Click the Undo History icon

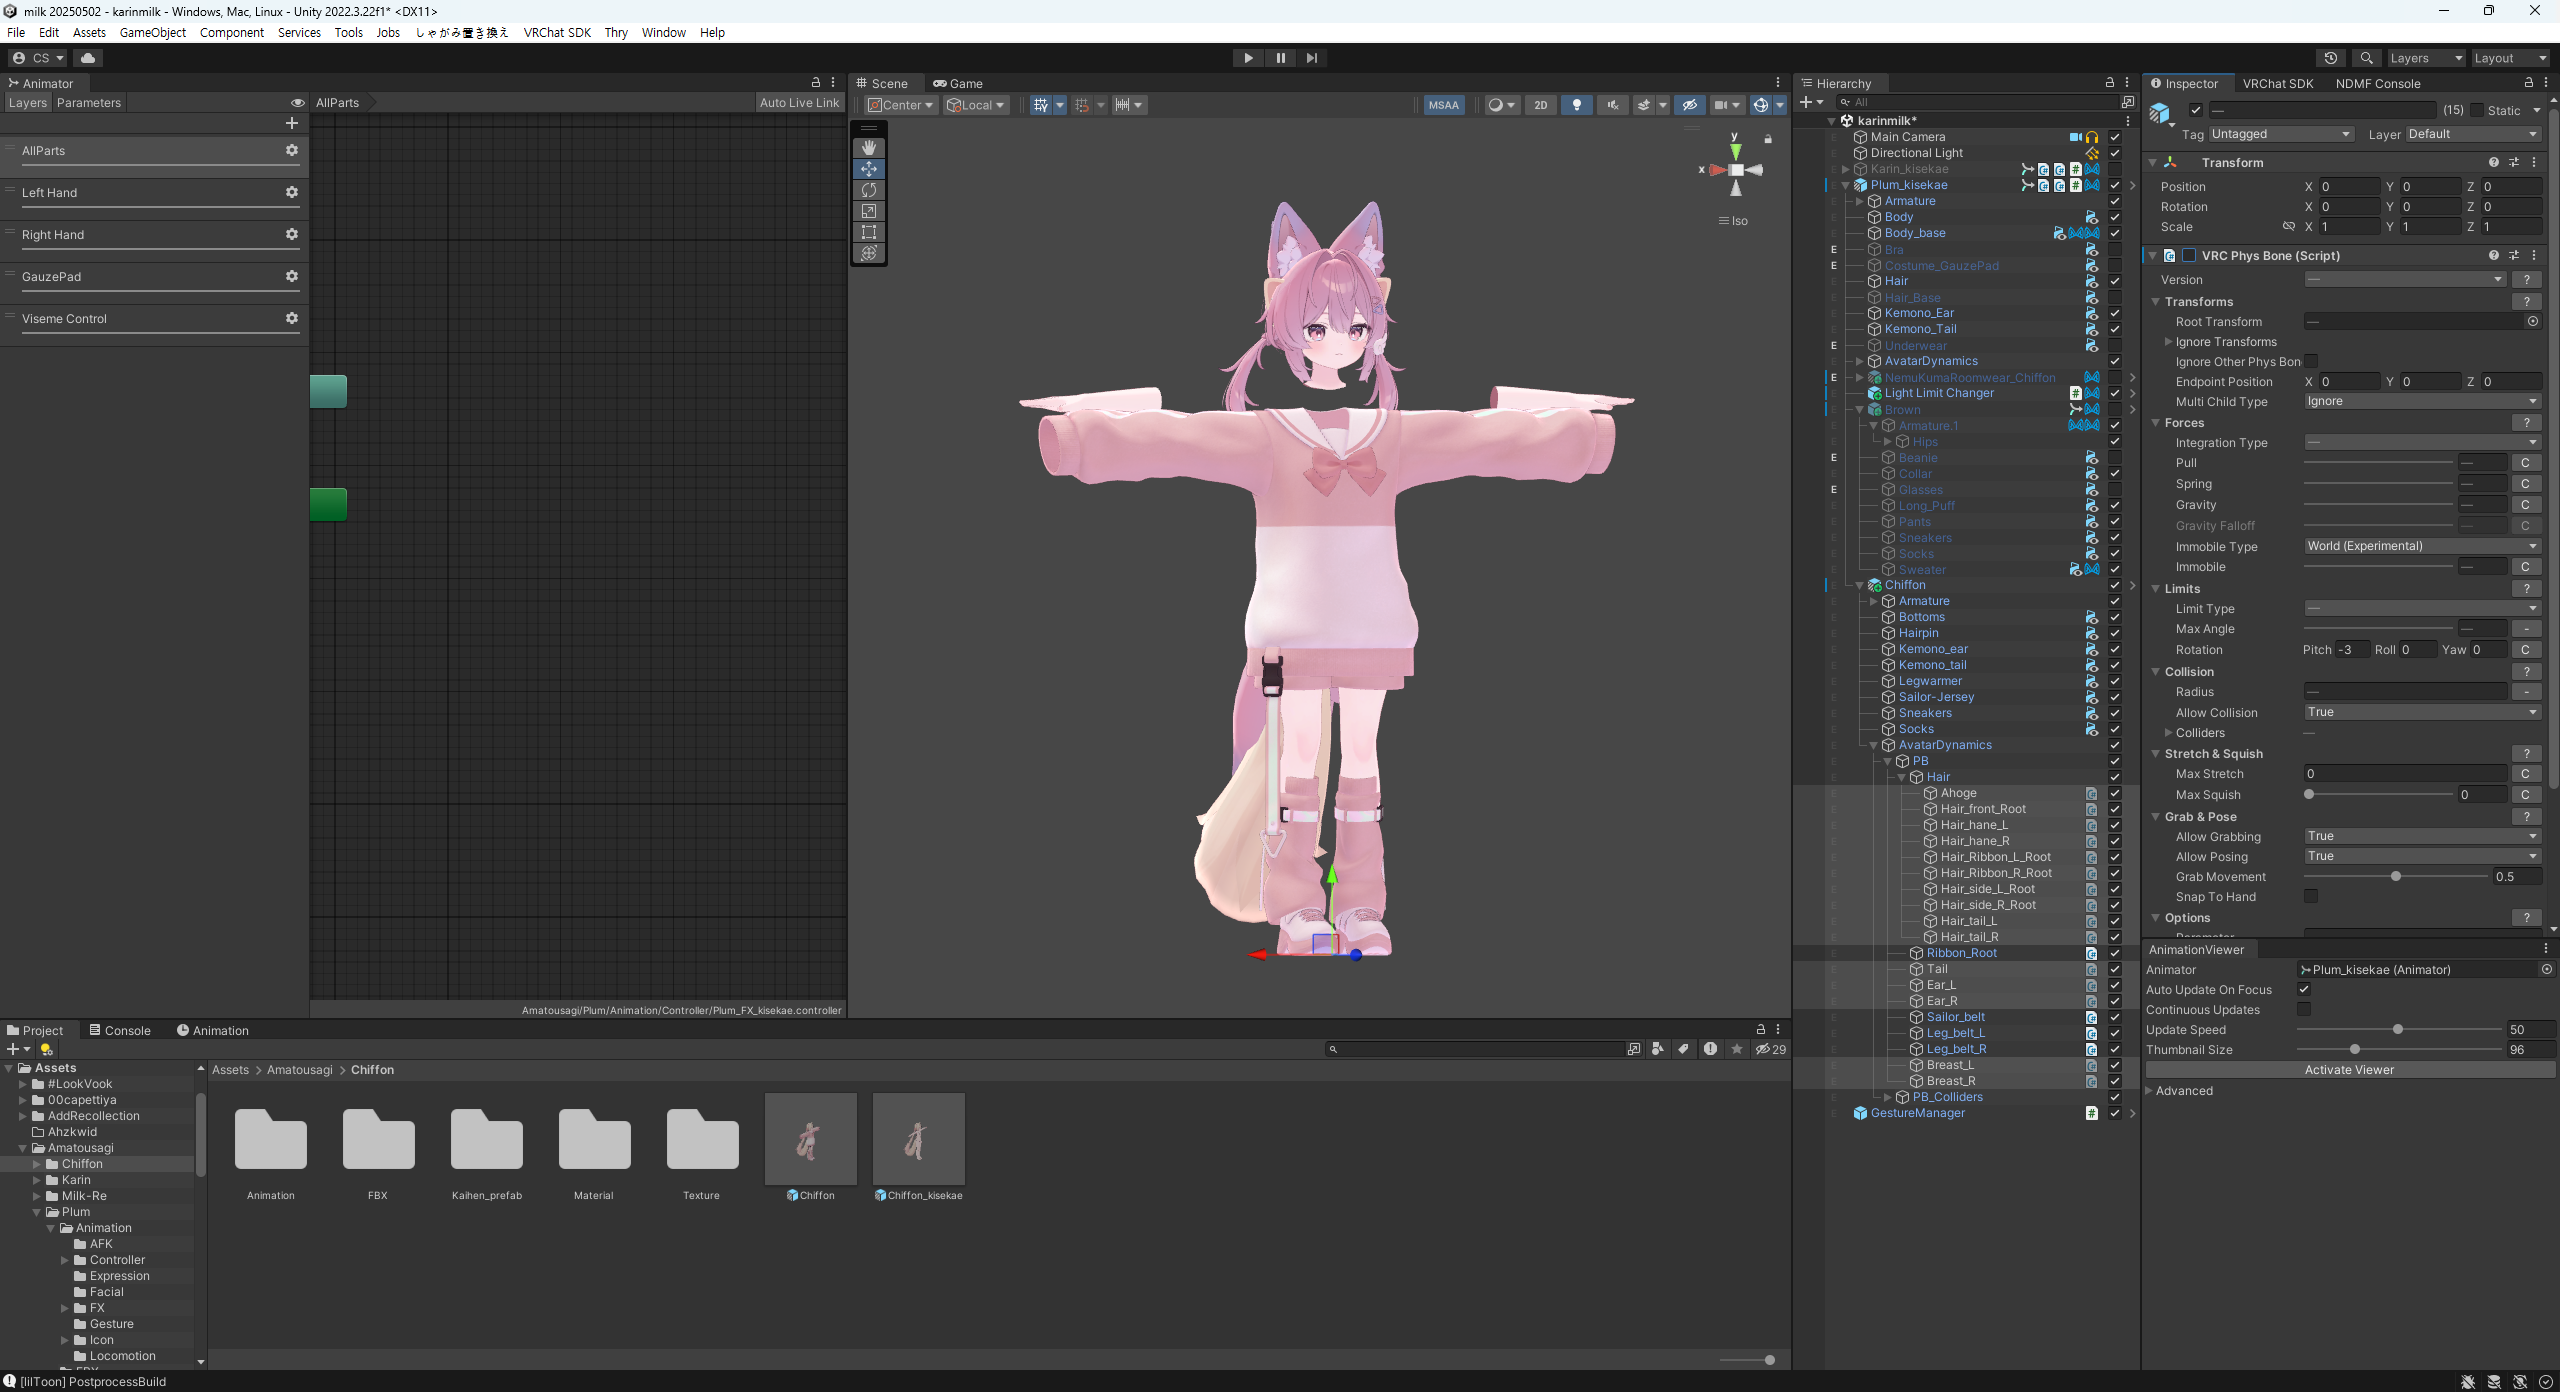(x=2330, y=58)
